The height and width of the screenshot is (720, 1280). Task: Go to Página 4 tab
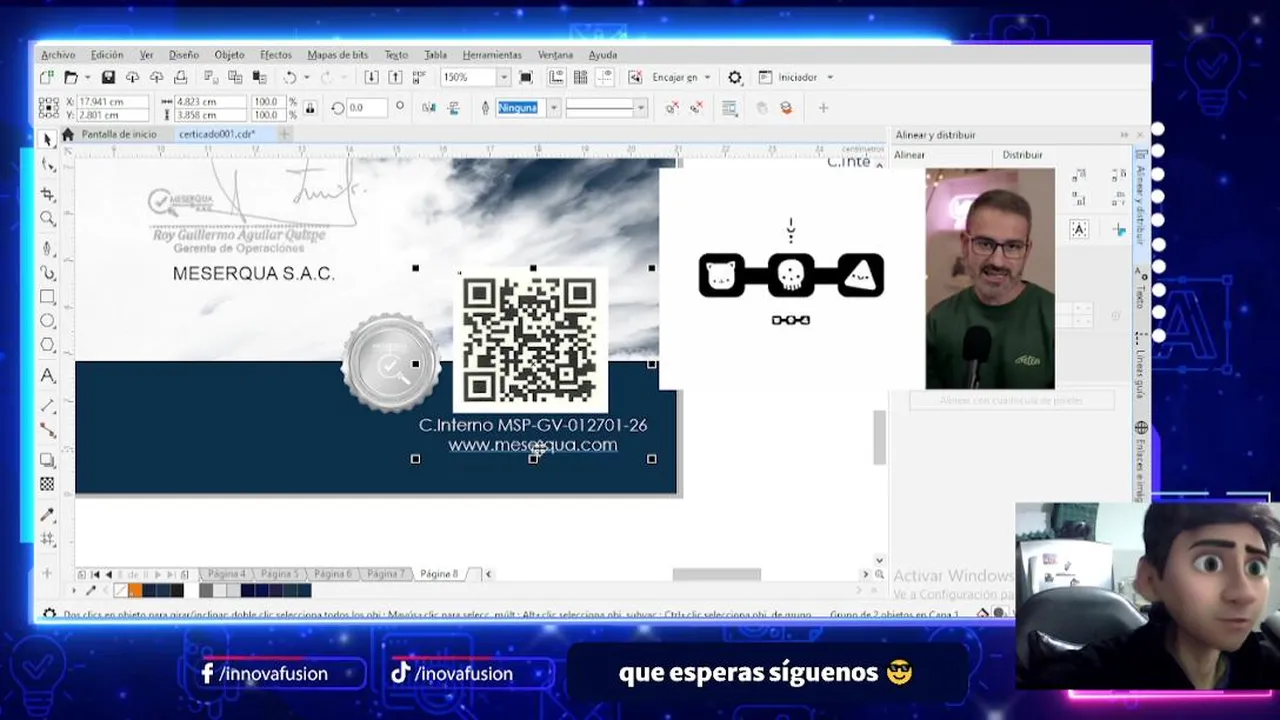coord(226,574)
